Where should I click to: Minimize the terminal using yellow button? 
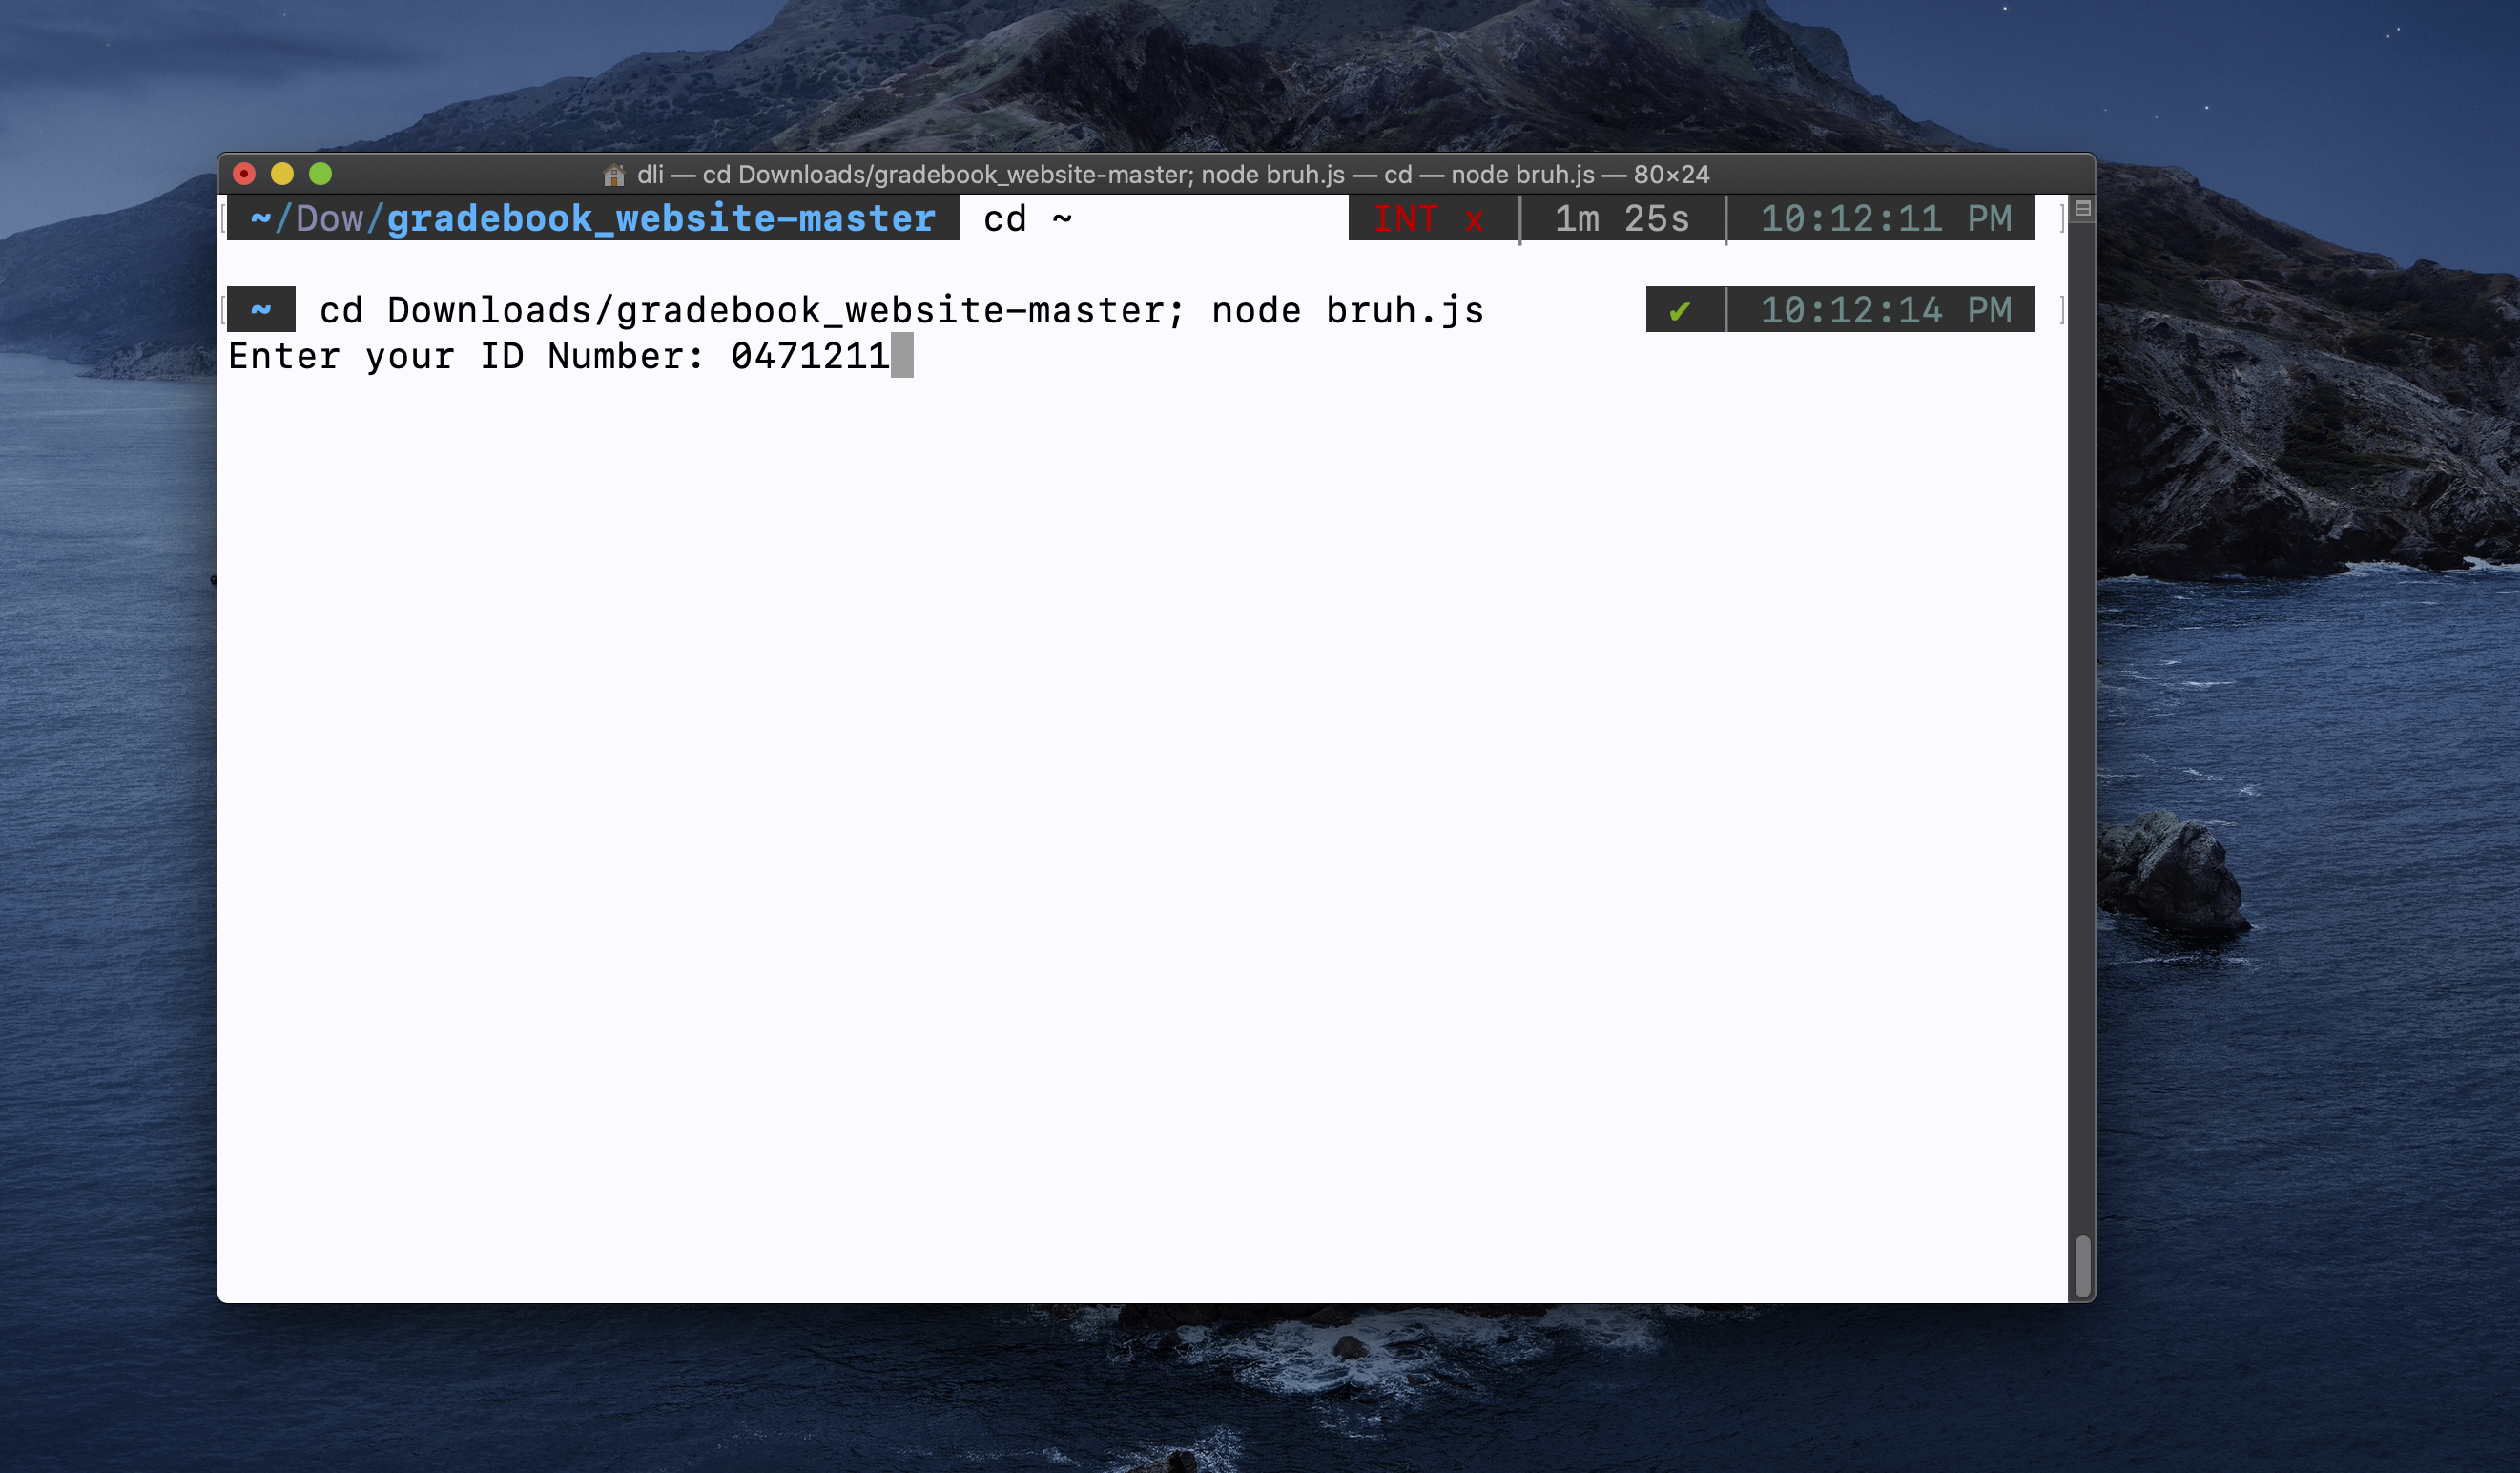click(282, 174)
